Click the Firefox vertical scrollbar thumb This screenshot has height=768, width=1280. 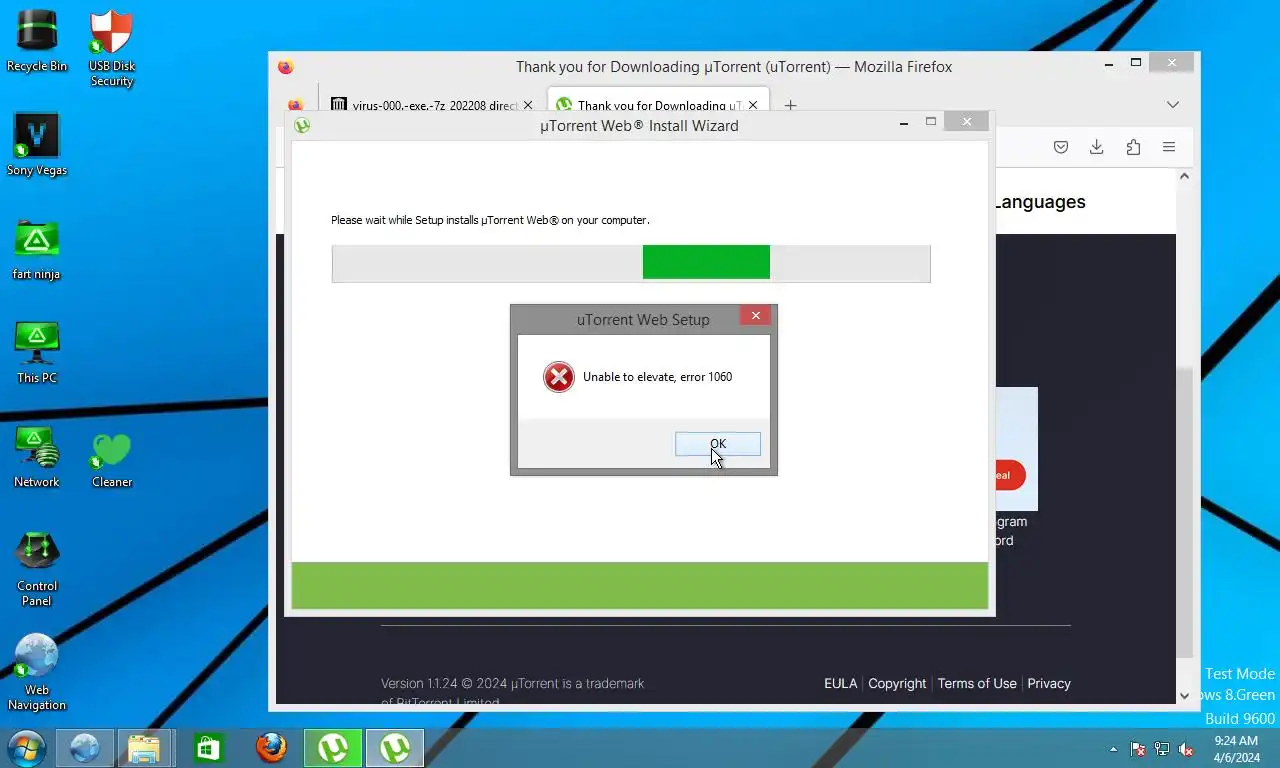1184,513
